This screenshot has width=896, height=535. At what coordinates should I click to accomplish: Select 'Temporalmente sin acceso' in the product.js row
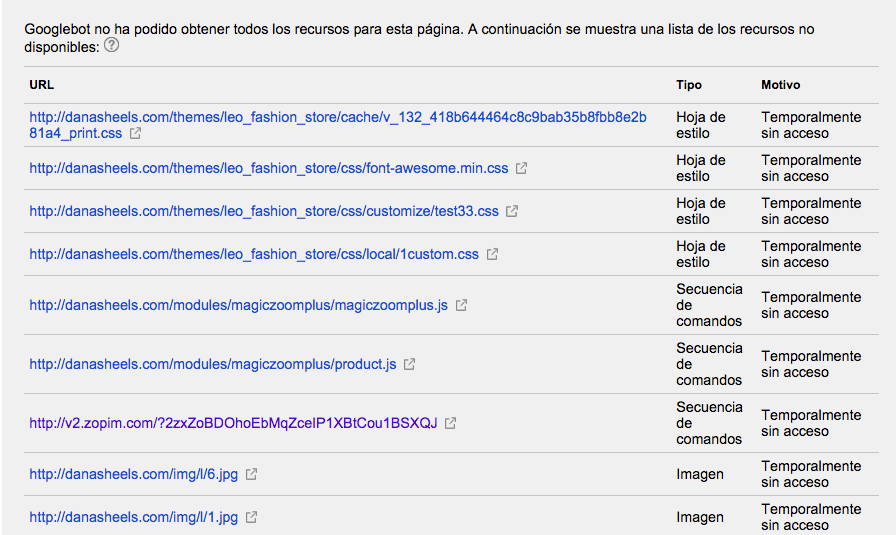(x=811, y=364)
